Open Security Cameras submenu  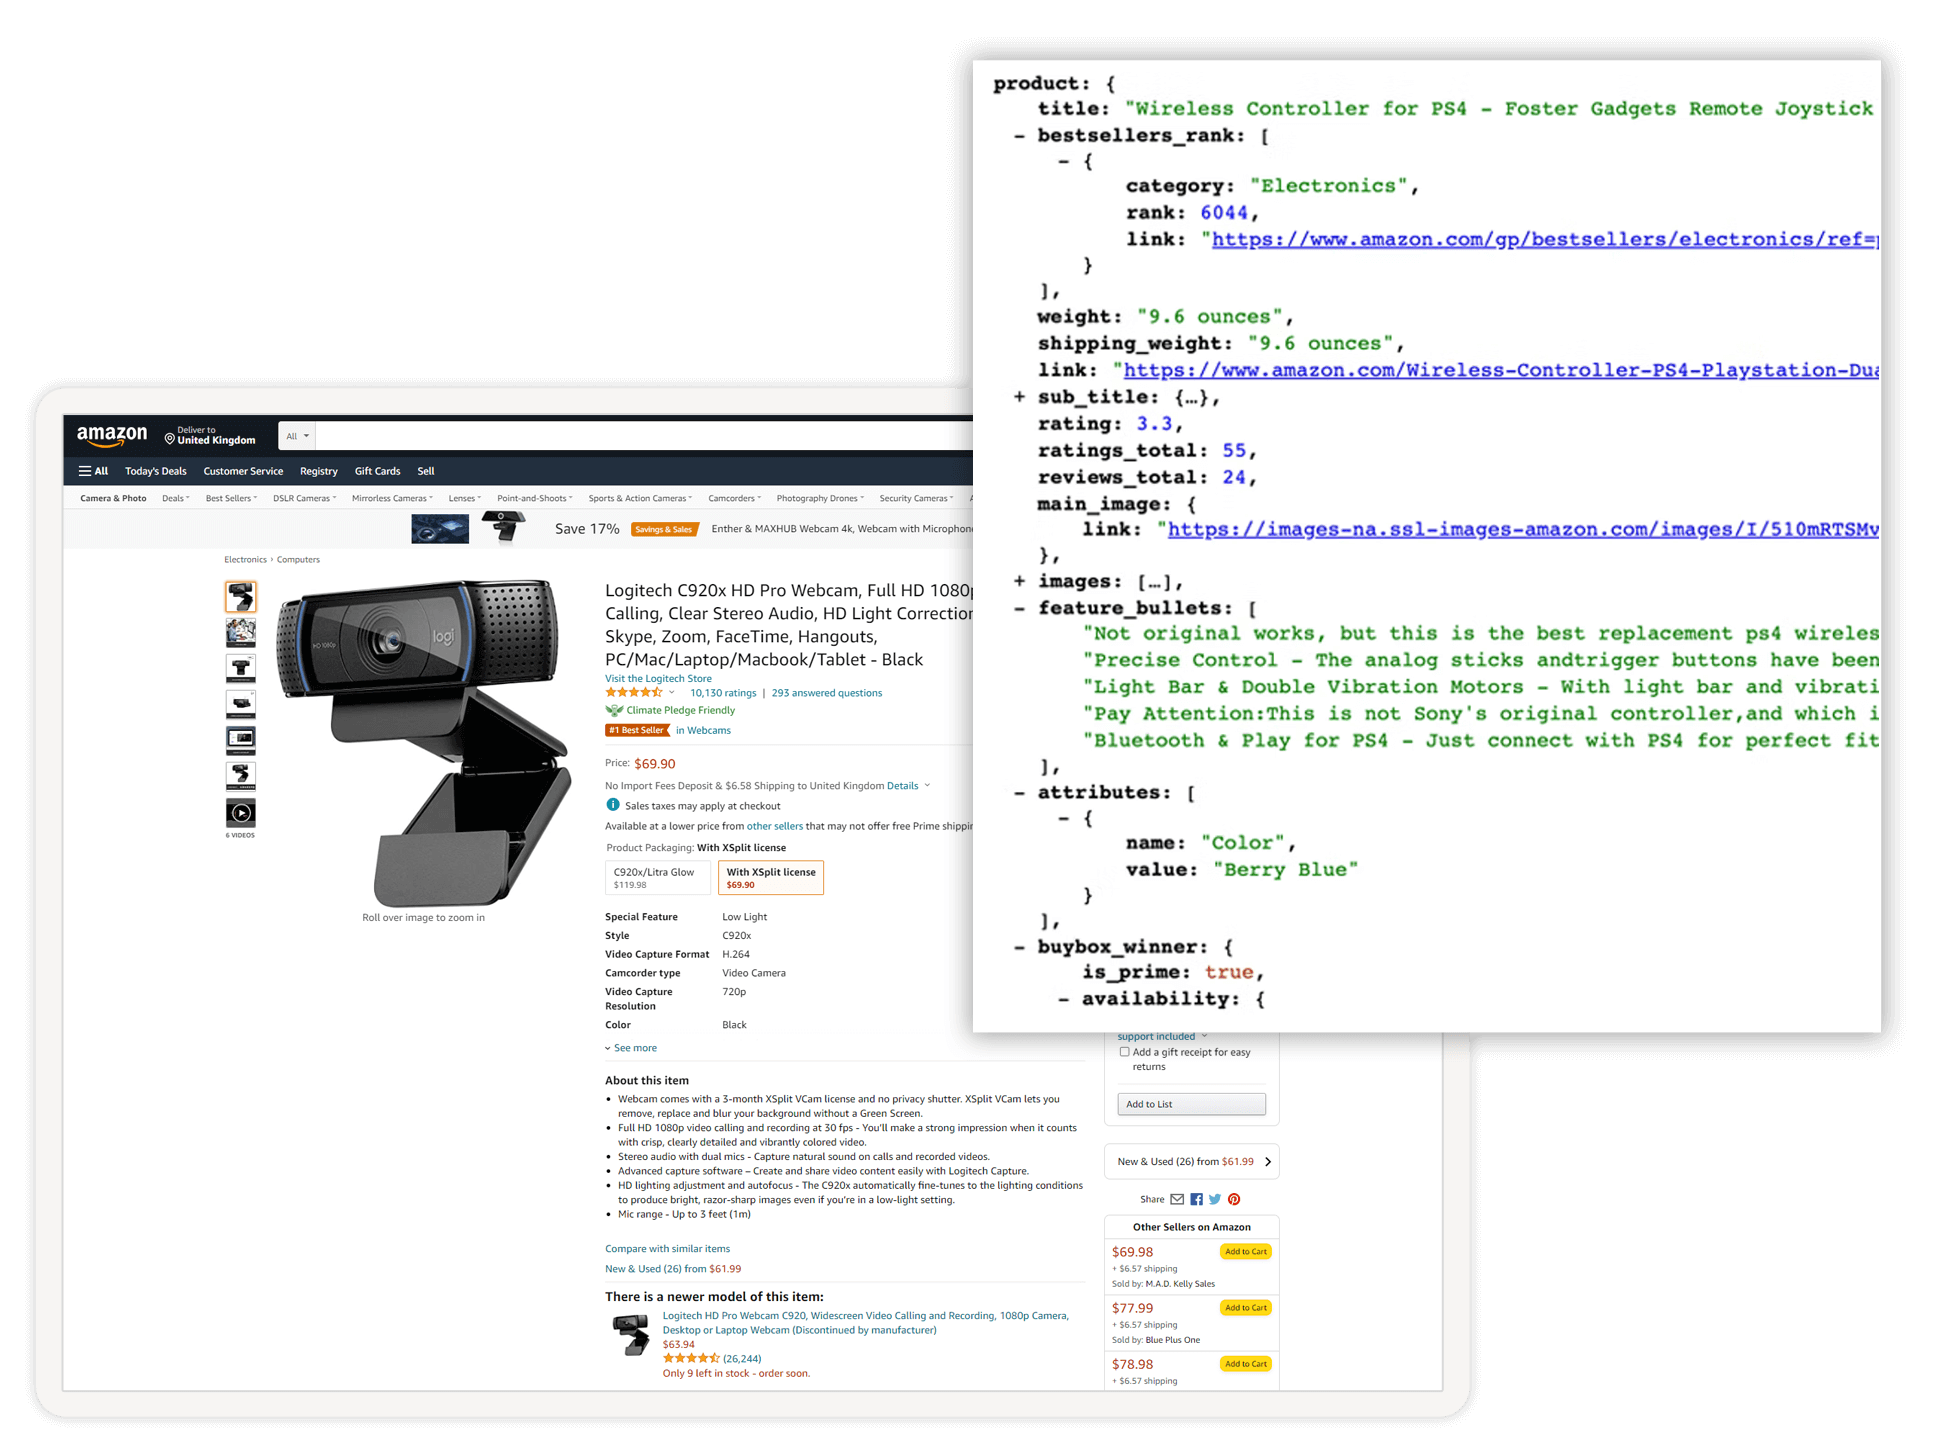(916, 498)
